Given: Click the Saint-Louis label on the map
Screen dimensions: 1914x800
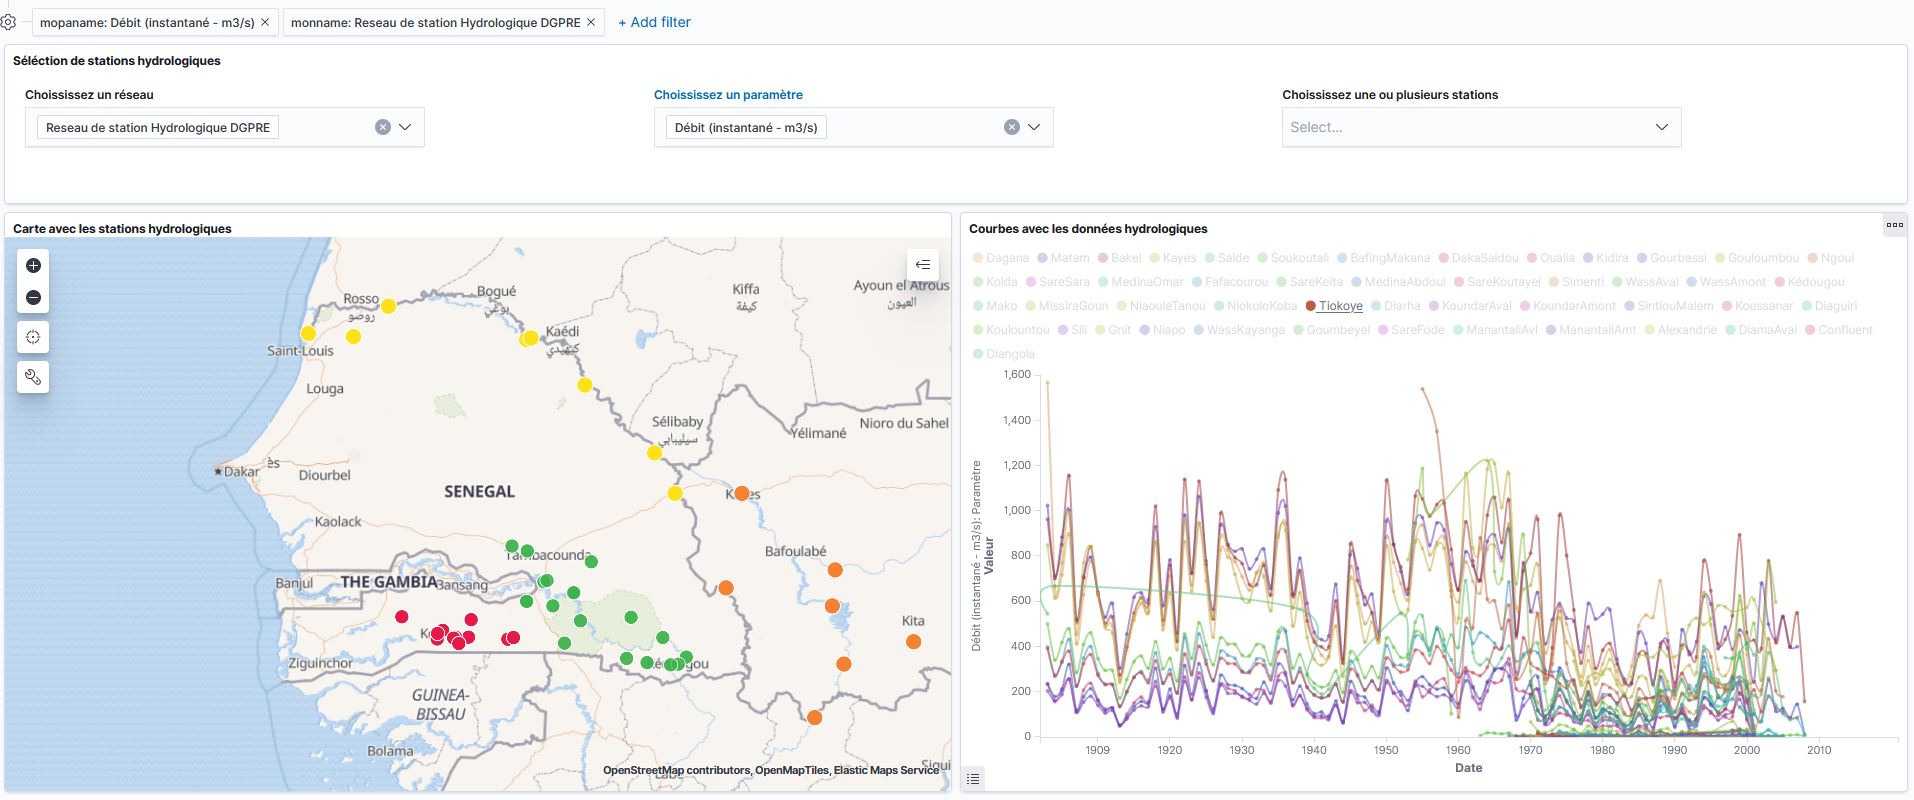Looking at the screenshot, I should point(300,351).
